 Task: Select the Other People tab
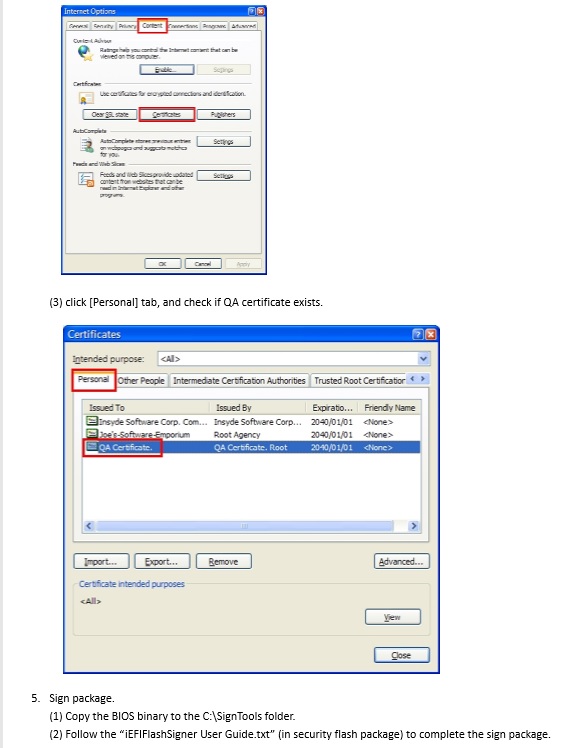pos(141,381)
